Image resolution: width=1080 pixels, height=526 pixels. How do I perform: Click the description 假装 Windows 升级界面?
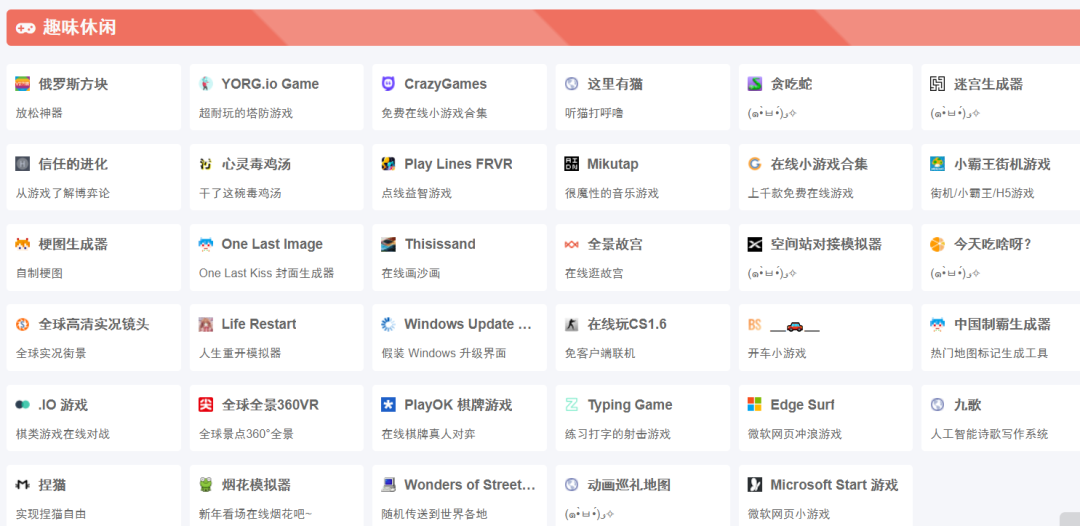click(x=444, y=354)
